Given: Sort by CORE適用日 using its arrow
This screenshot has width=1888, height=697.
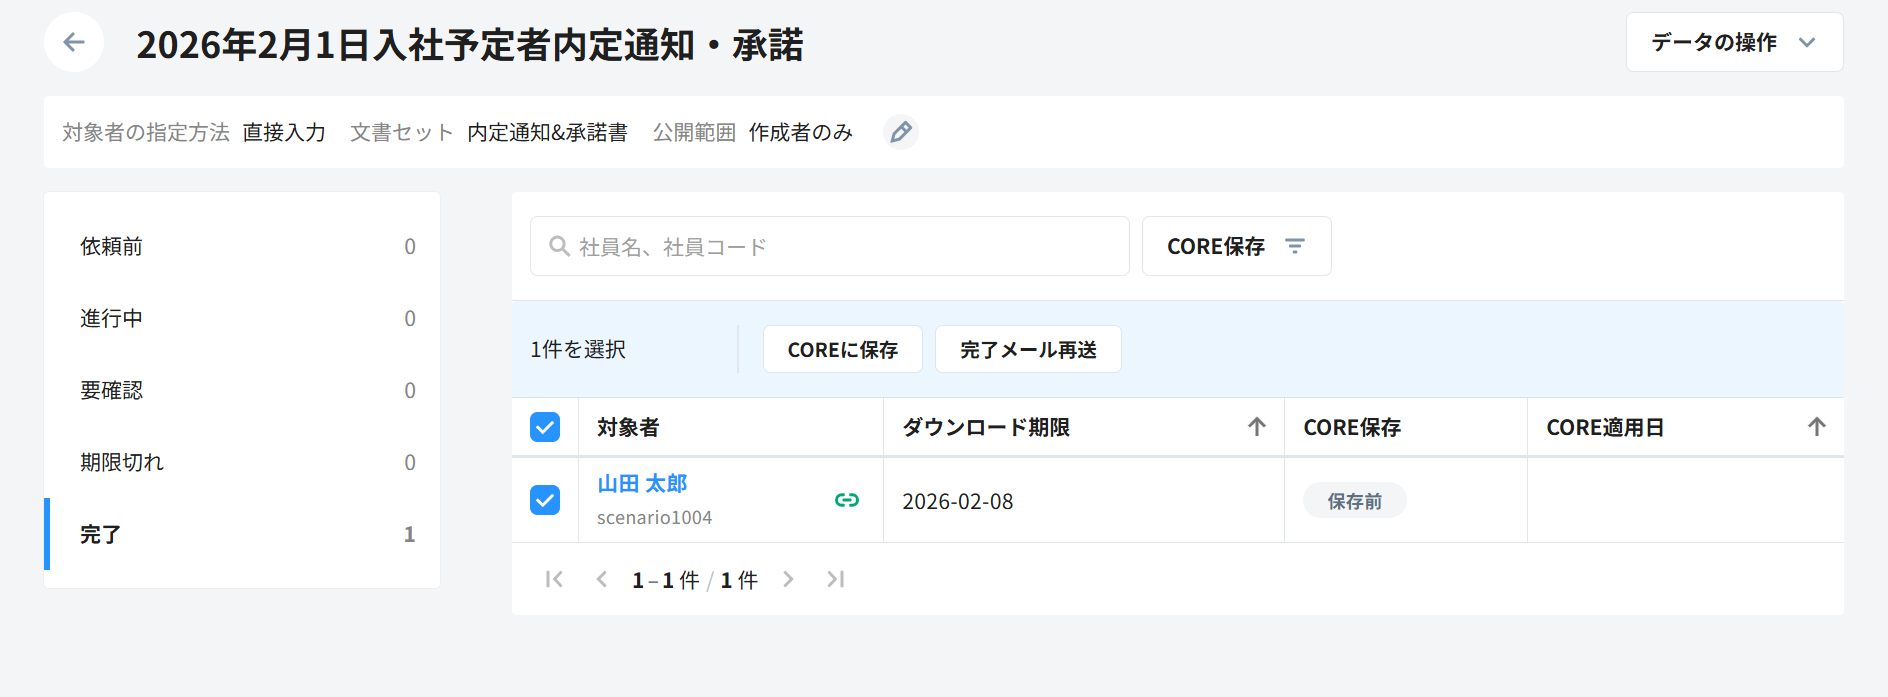Looking at the screenshot, I should pos(1816,427).
